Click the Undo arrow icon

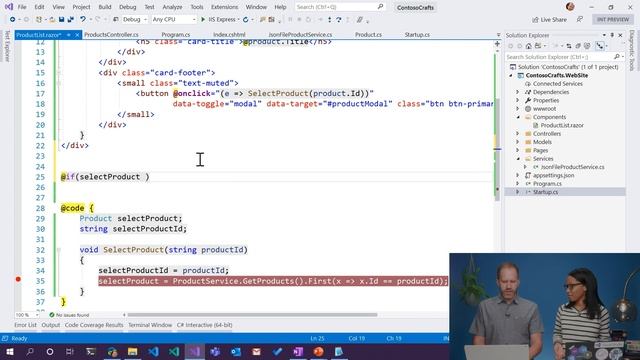[83, 20]
